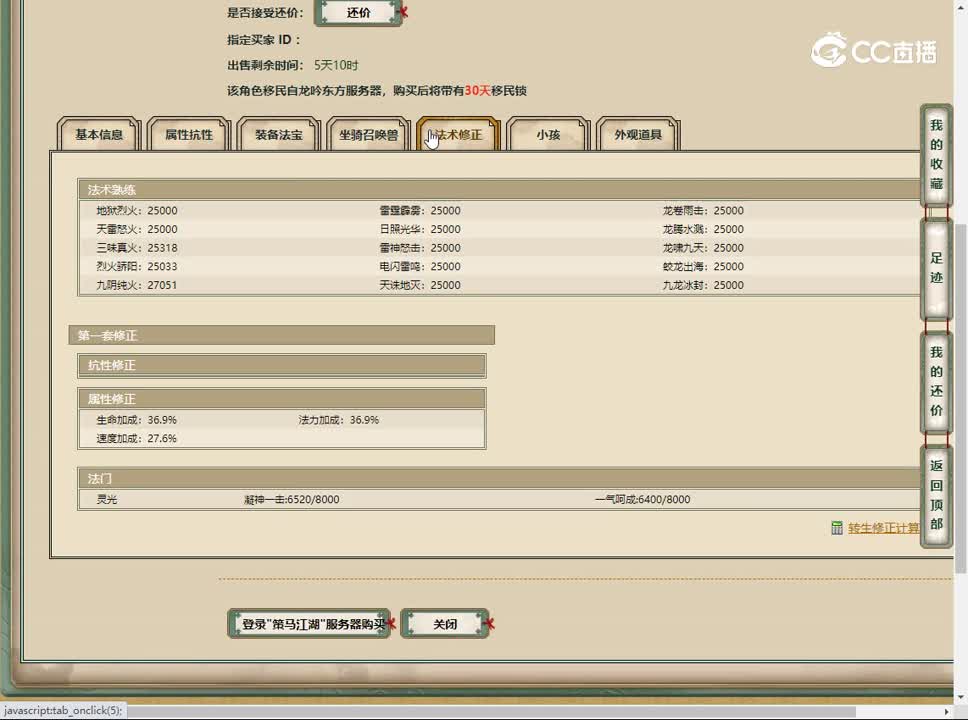
Task: Click 登录"策马江湖"服务器购买 button
Action: (x=309, y=624)
